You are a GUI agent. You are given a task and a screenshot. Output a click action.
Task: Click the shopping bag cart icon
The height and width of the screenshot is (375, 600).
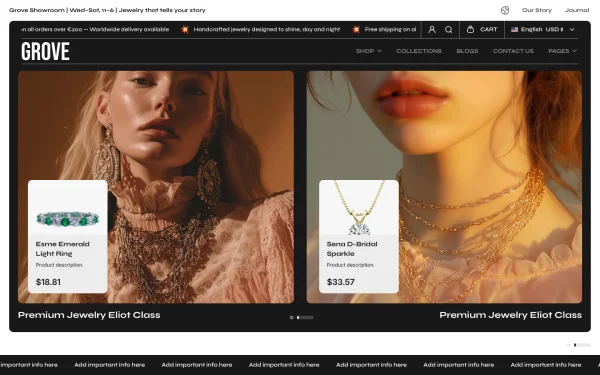pos(470,29)
